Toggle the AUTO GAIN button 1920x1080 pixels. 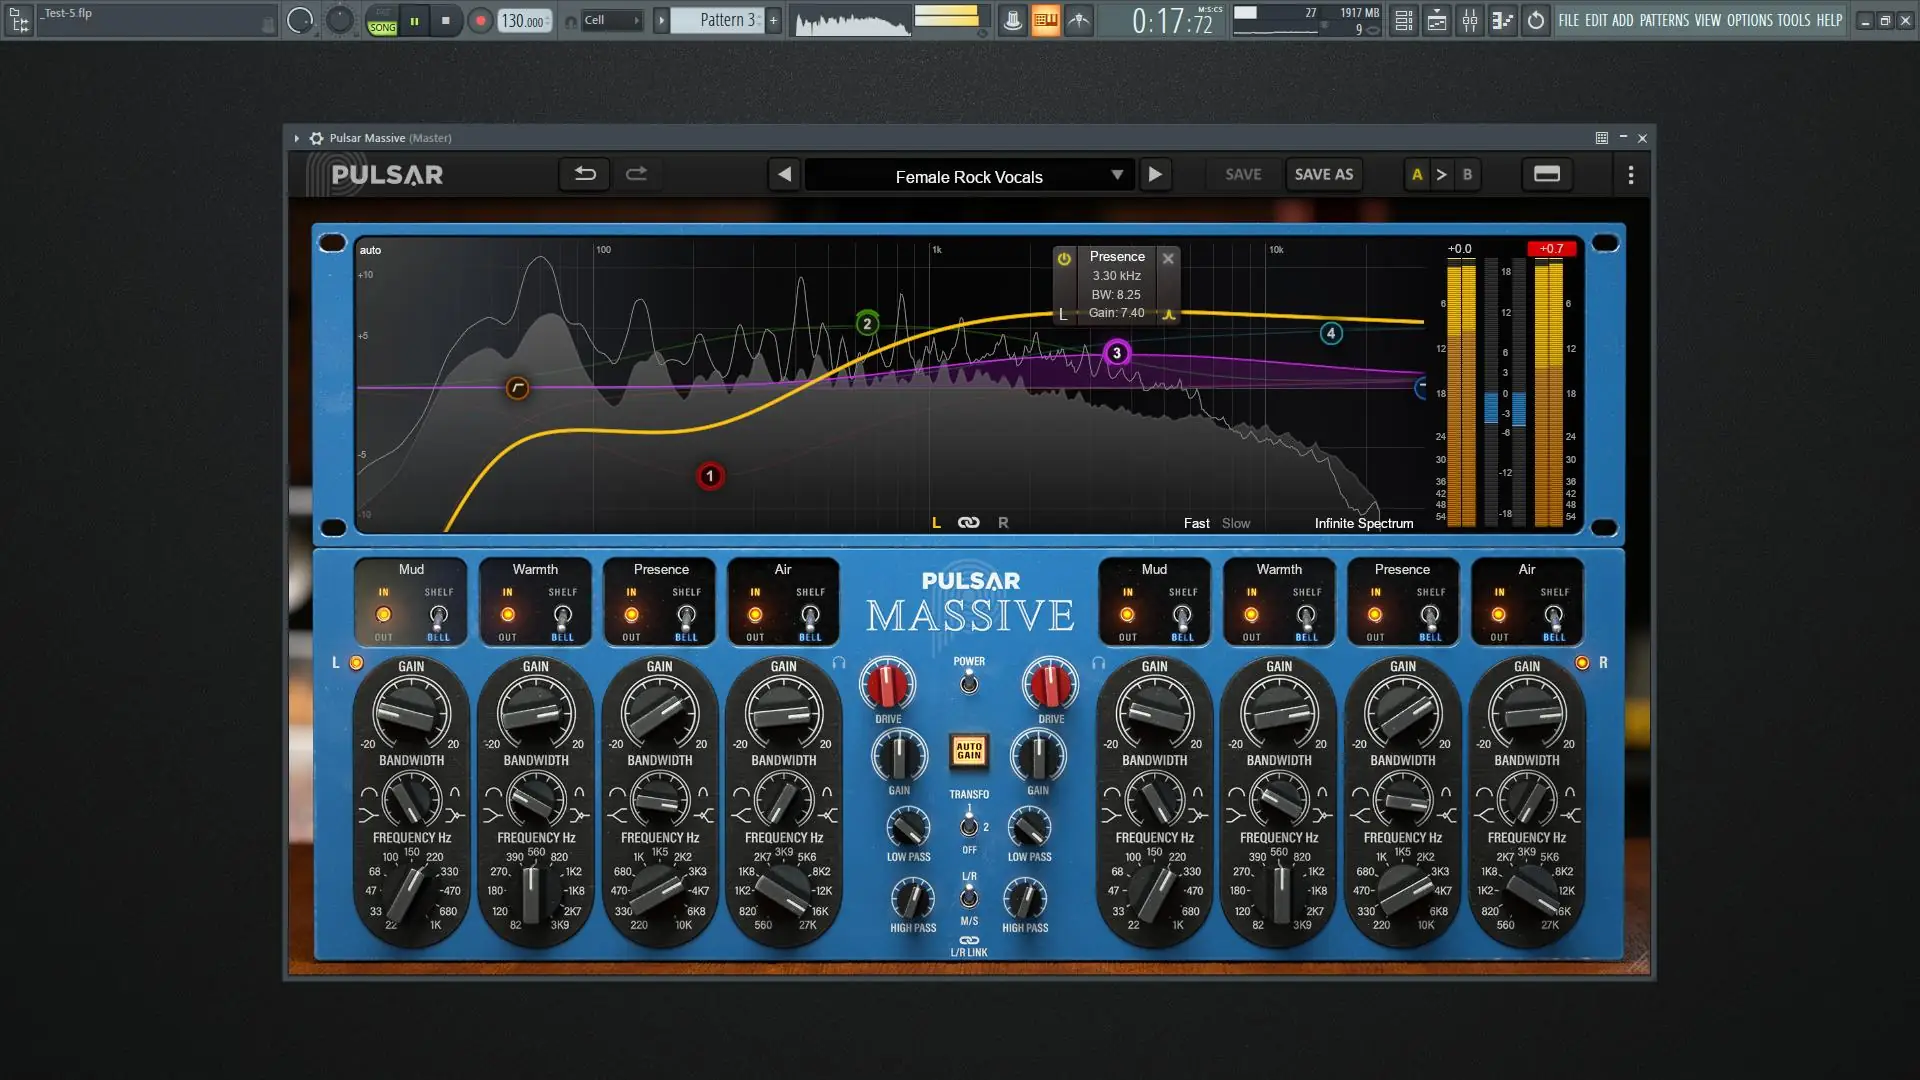[x=968, y=751]
